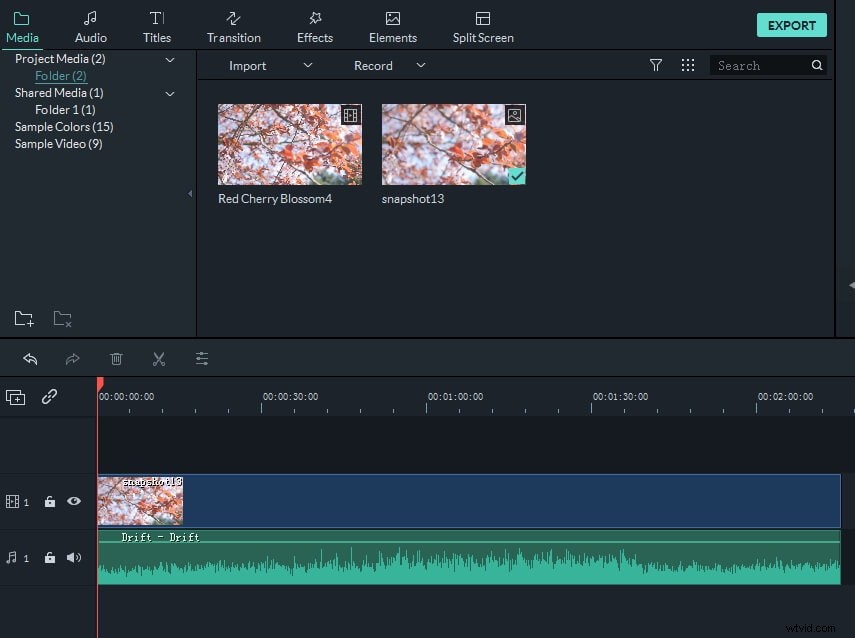
Task: Switch to the Transition tab
Action: [x=233, y=25]
